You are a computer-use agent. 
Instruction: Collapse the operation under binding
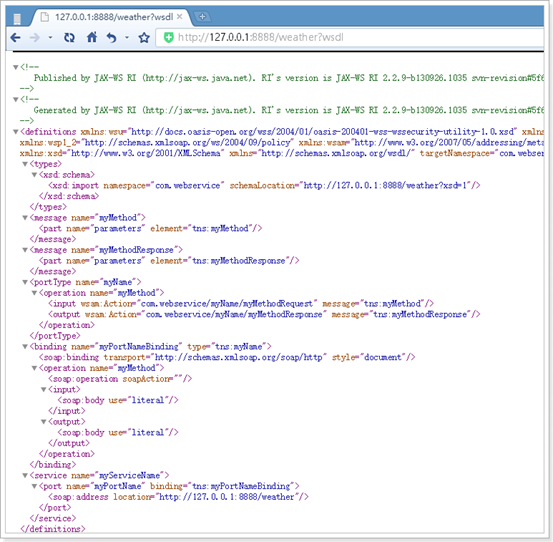(x=34, y=368)
